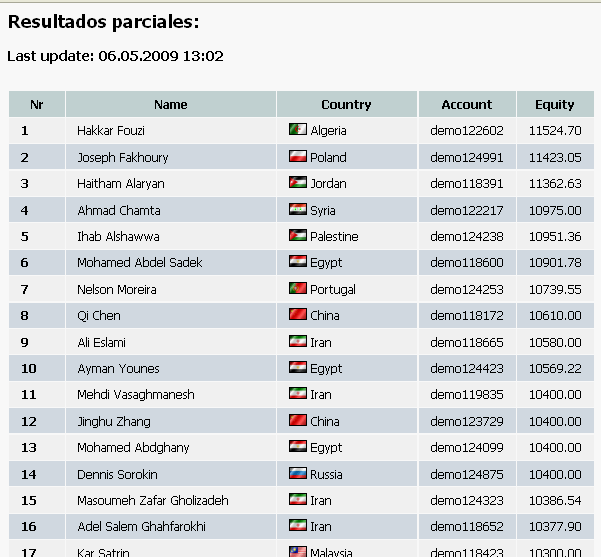601x557 pixels.
Task: Click the China flag beside Qi Chen
Action: (297, 315)
